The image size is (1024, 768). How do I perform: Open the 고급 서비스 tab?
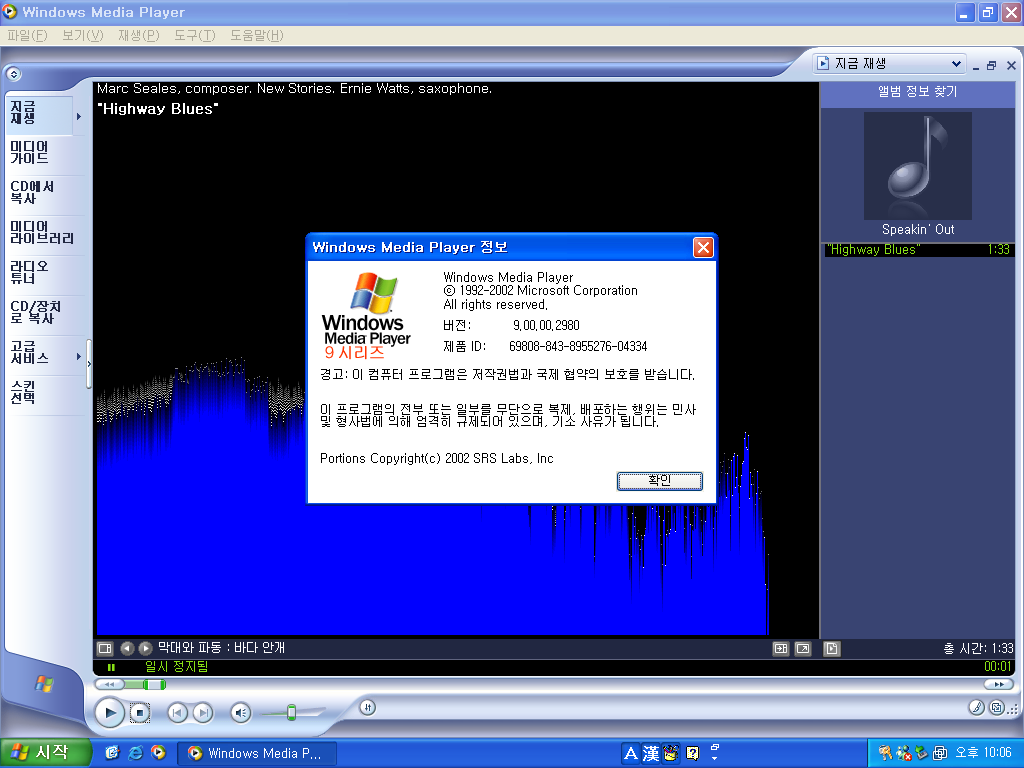[x=40, y=353]
